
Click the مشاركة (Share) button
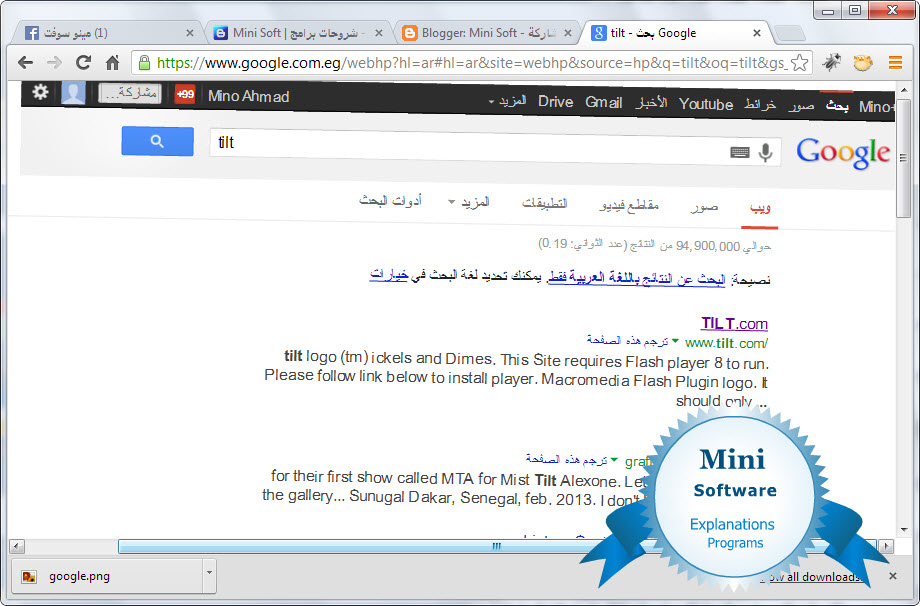130,93
